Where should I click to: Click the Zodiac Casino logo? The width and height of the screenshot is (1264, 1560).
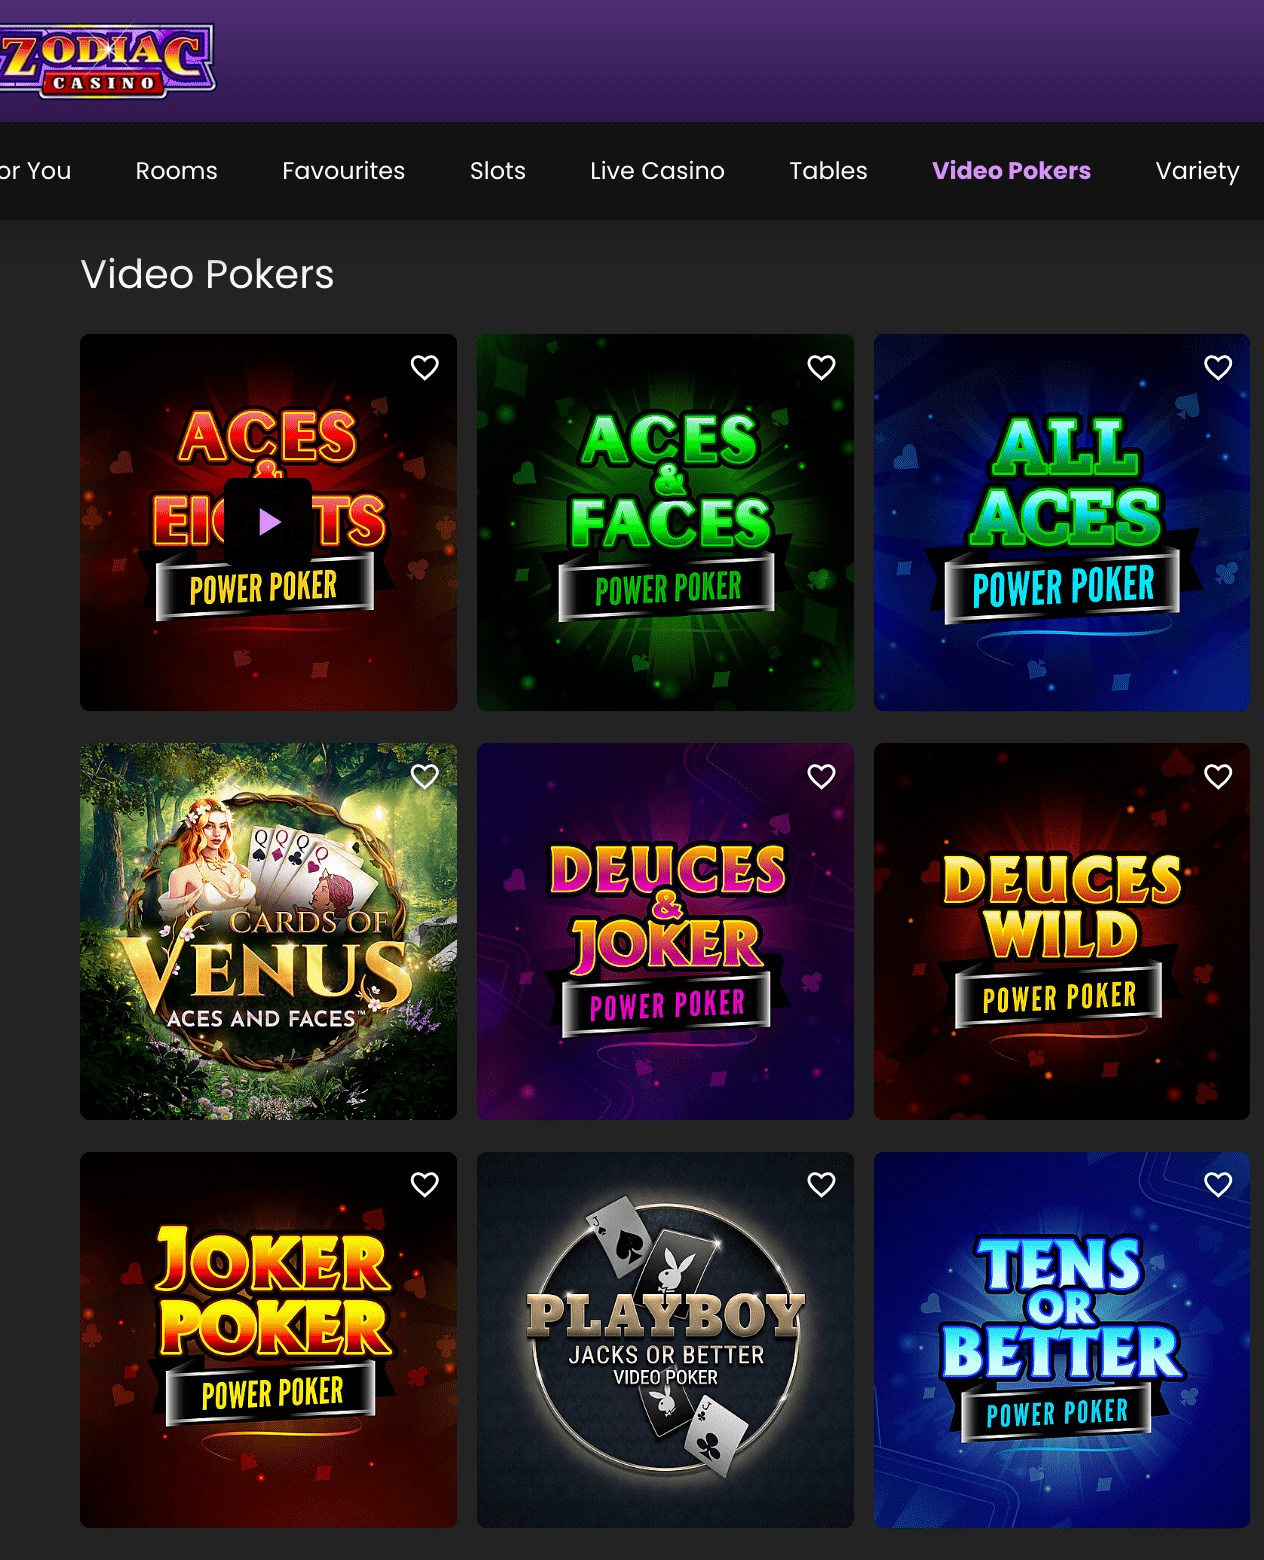107,60
